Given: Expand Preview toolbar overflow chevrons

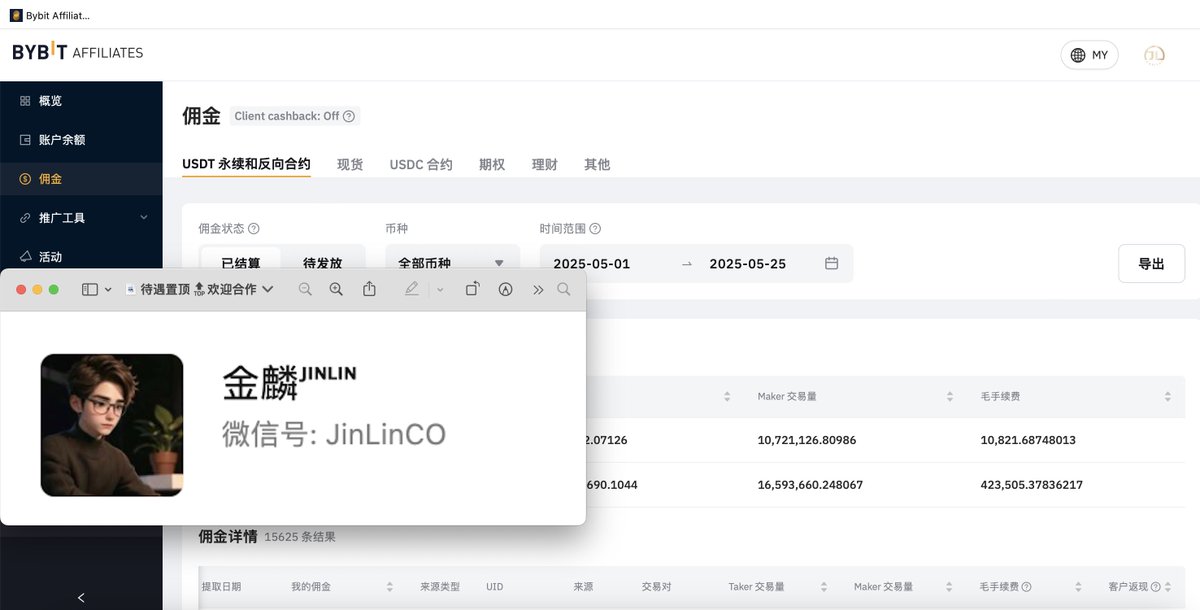Looking at the screenshot, I should tap(538, 289).
